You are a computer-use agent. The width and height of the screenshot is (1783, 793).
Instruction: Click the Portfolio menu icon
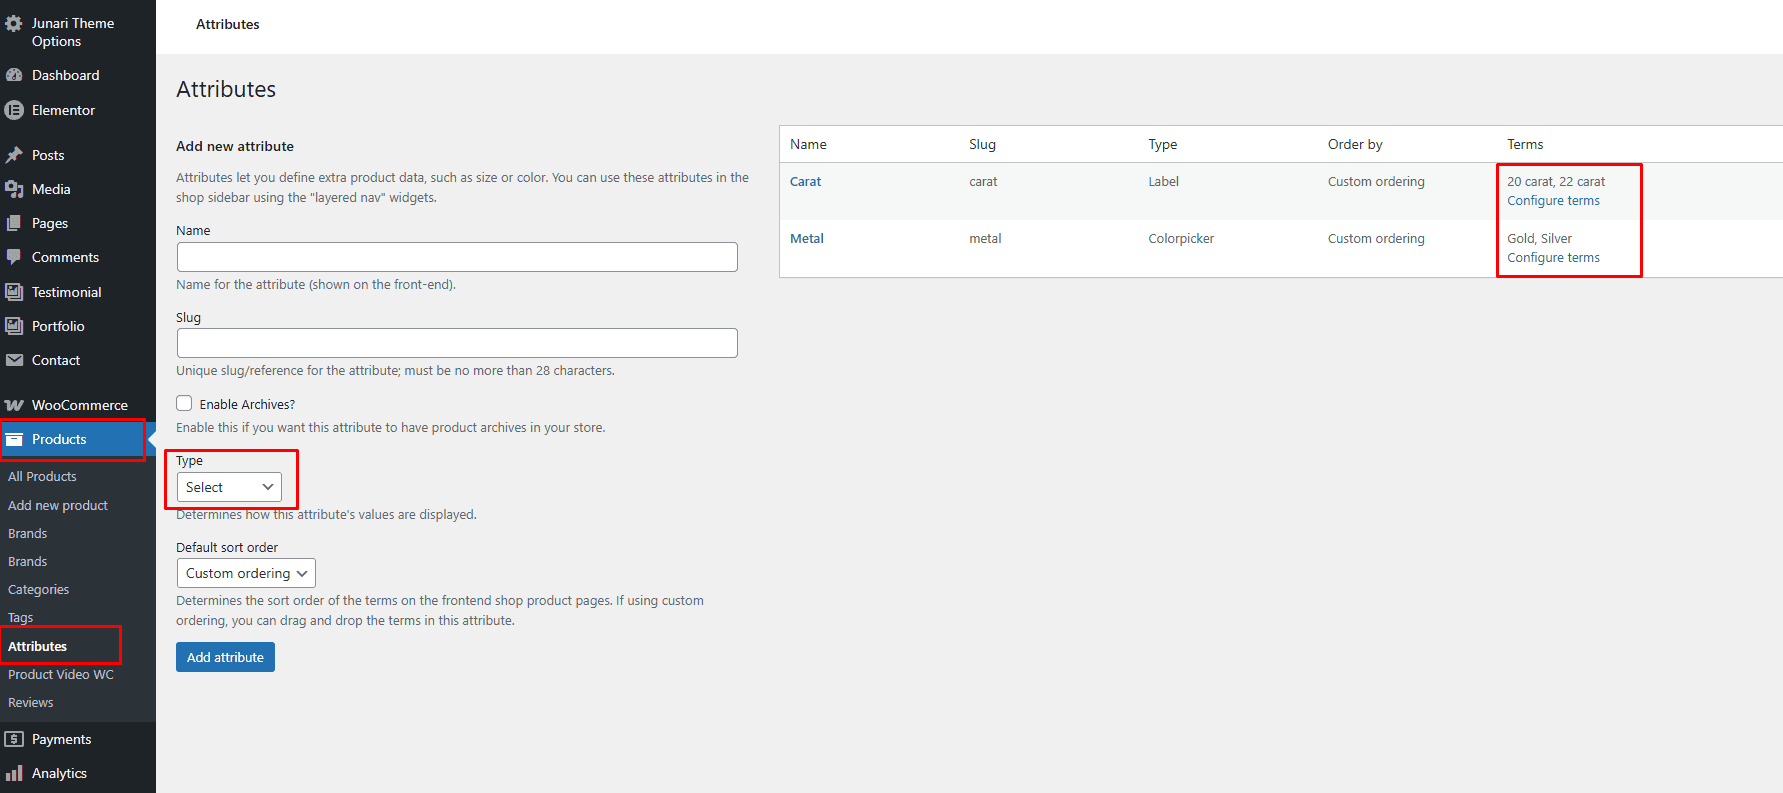(x=14, y=326)
